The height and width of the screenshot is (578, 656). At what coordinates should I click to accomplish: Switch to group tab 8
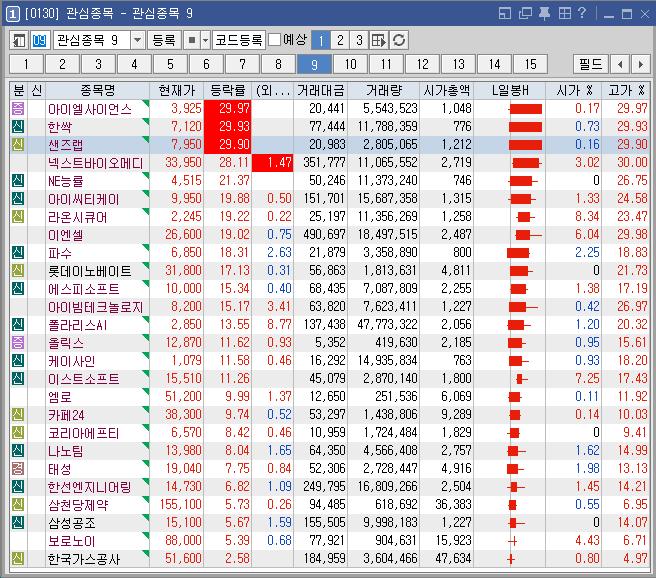click(278, 64)
